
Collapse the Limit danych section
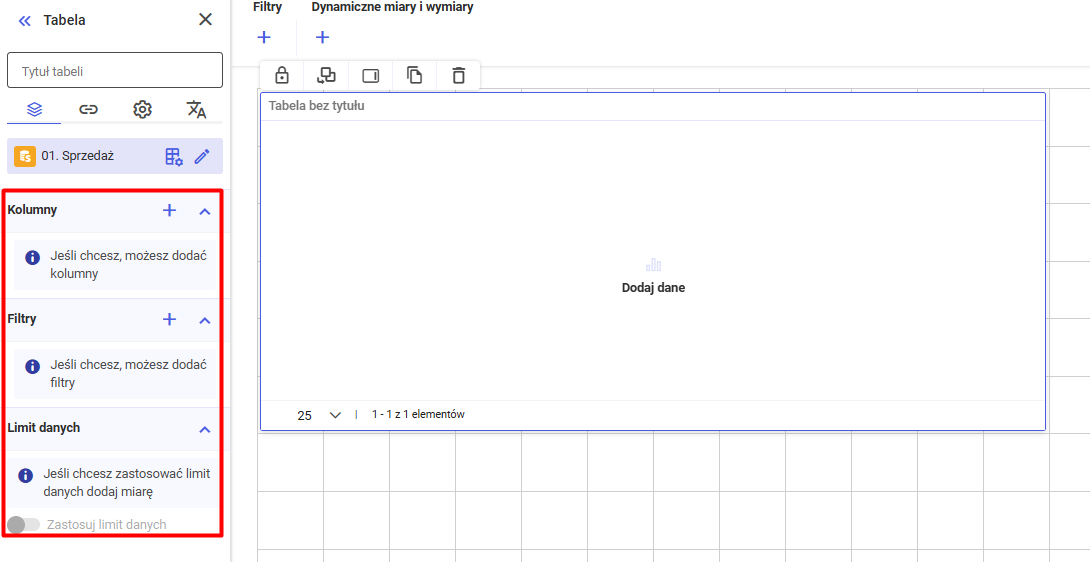tap(205, 429)
